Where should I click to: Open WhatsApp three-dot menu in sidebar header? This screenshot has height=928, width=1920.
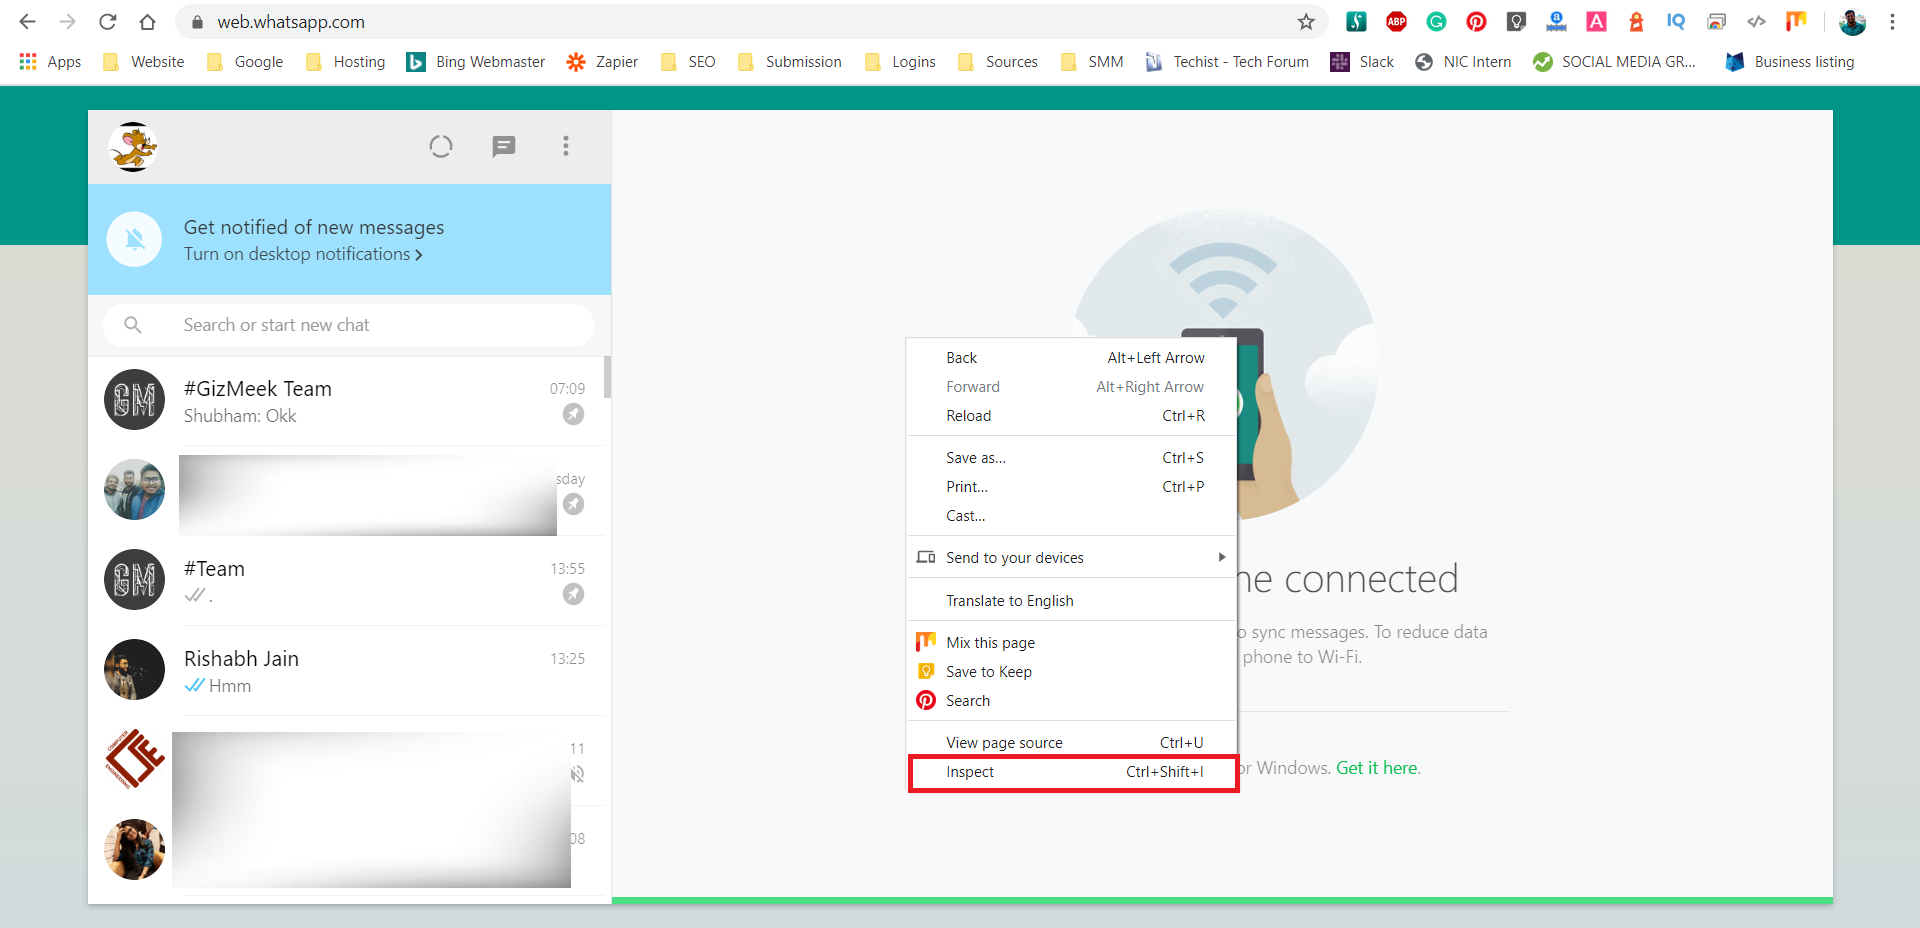[x=565, y=147]
